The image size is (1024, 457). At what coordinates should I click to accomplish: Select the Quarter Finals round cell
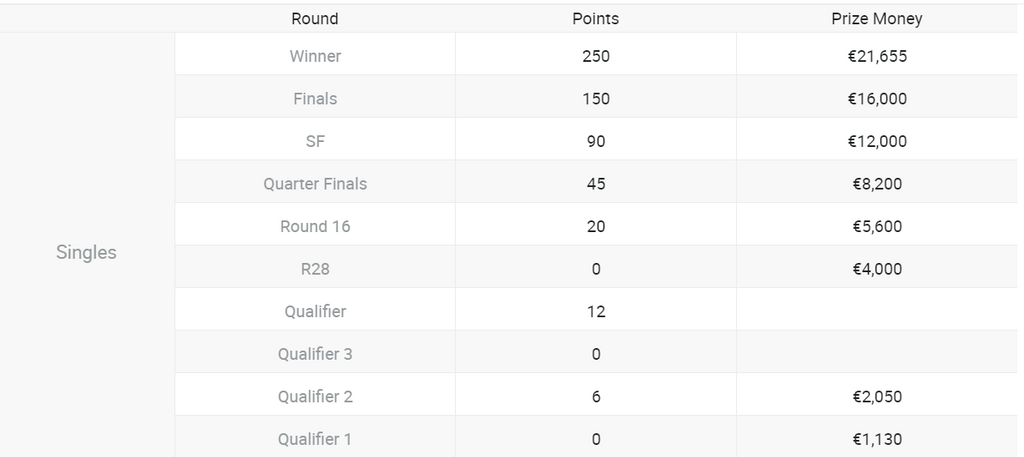[x=315, y=184]
